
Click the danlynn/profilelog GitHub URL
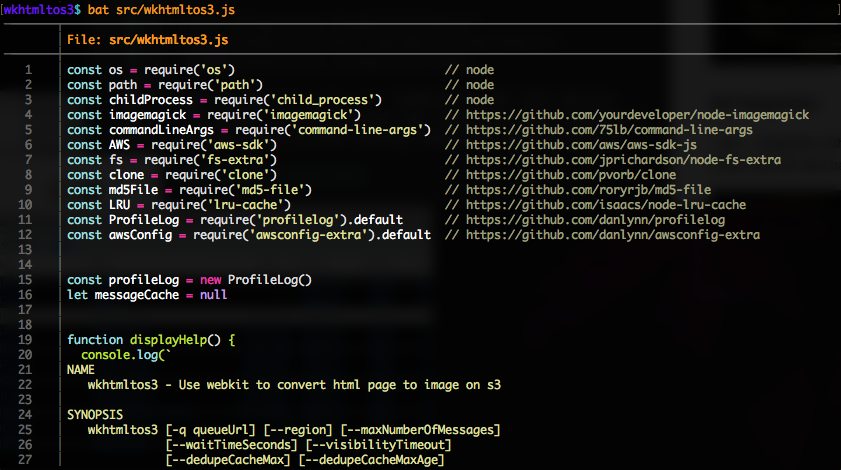(595, 220)
